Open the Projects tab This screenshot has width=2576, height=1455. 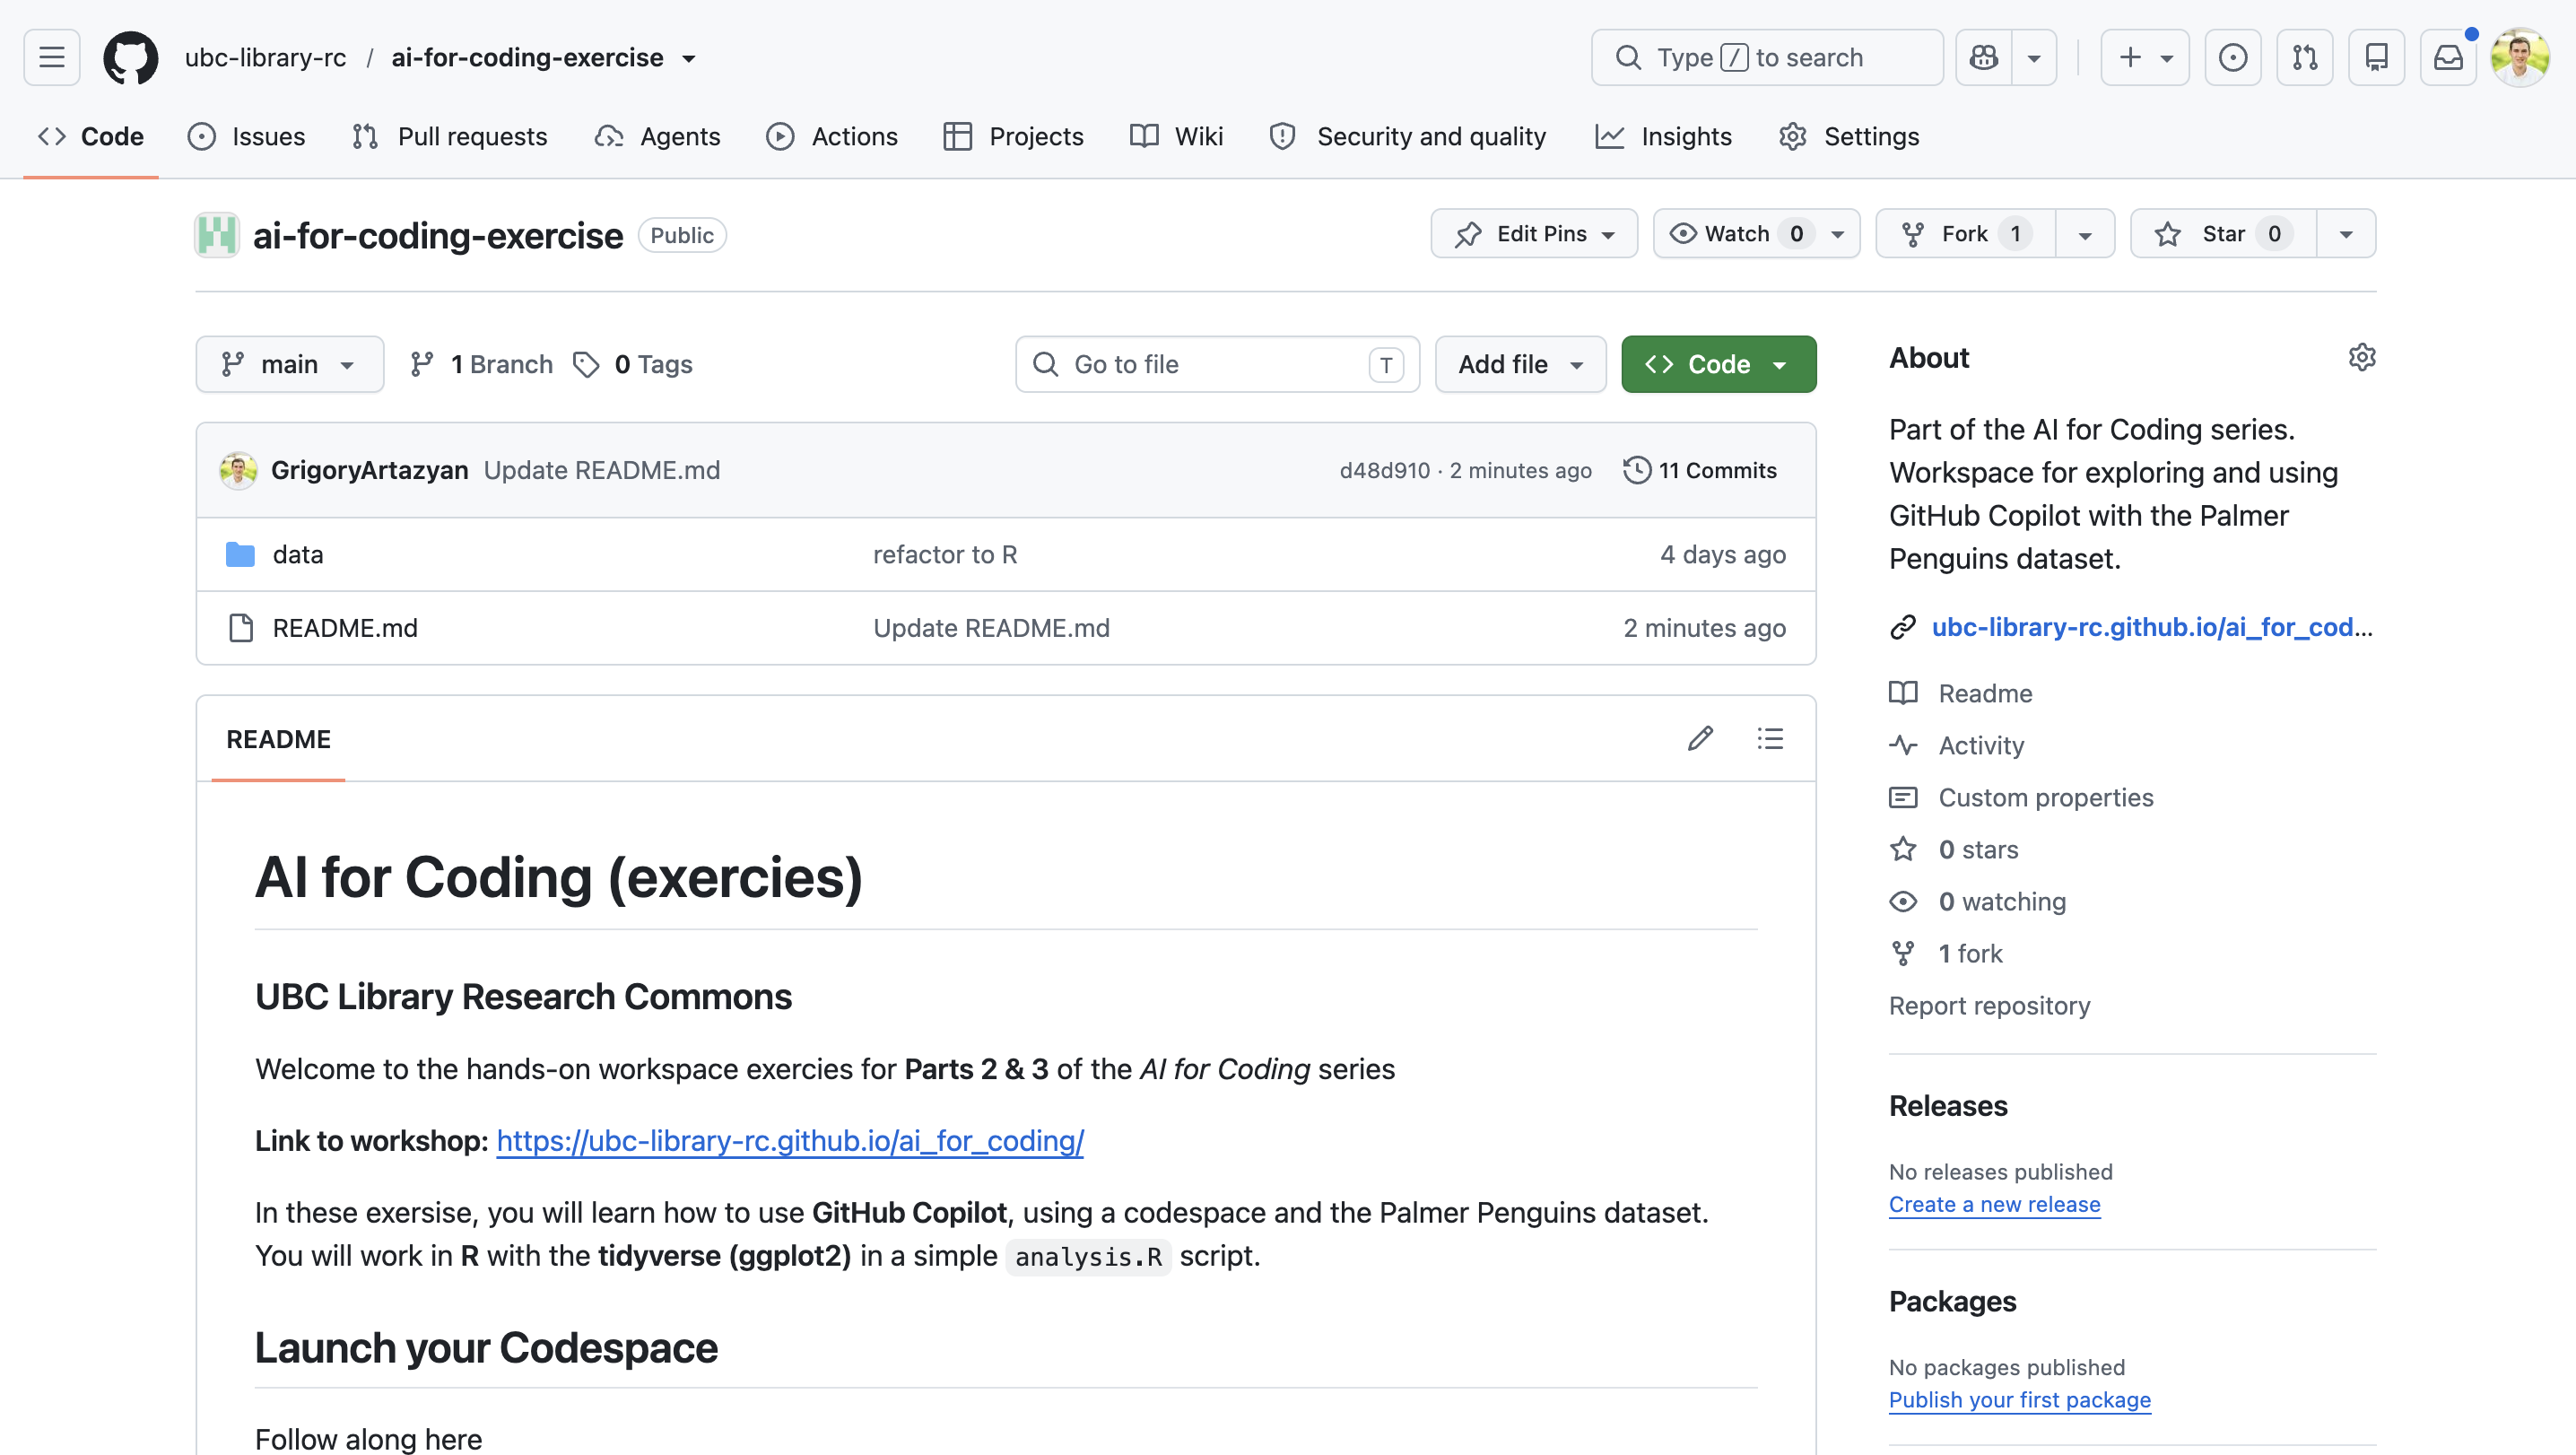(x=1013, y=136)
